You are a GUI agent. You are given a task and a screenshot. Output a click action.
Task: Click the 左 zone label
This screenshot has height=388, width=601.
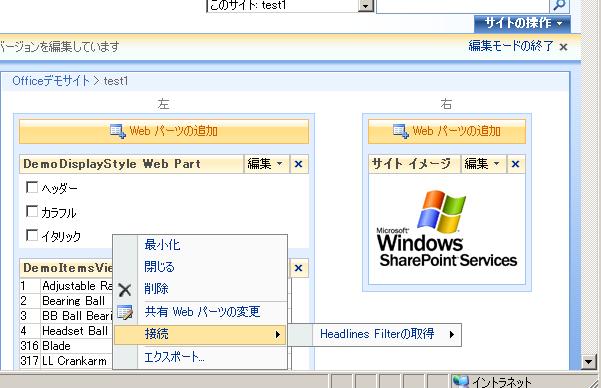tap(163, 104)
